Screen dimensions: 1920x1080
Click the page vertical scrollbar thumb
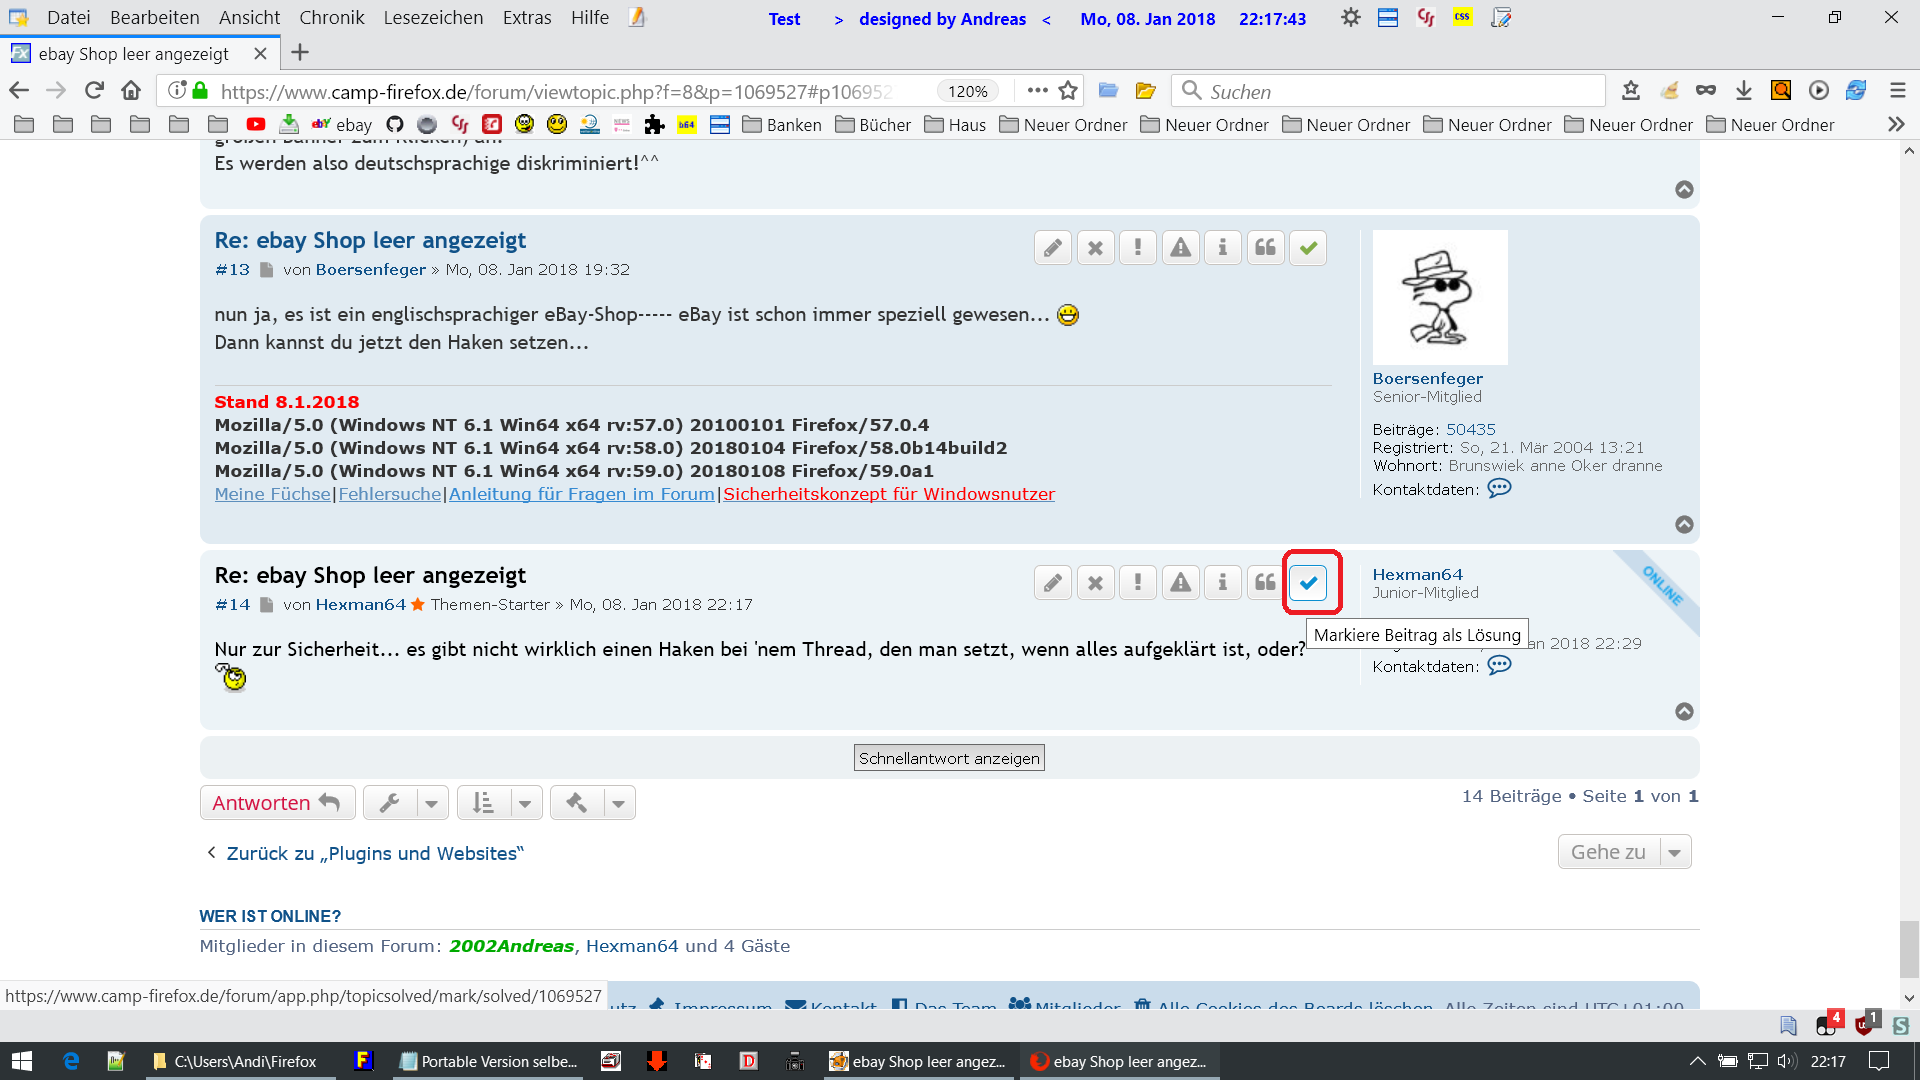click(1908, 948)
